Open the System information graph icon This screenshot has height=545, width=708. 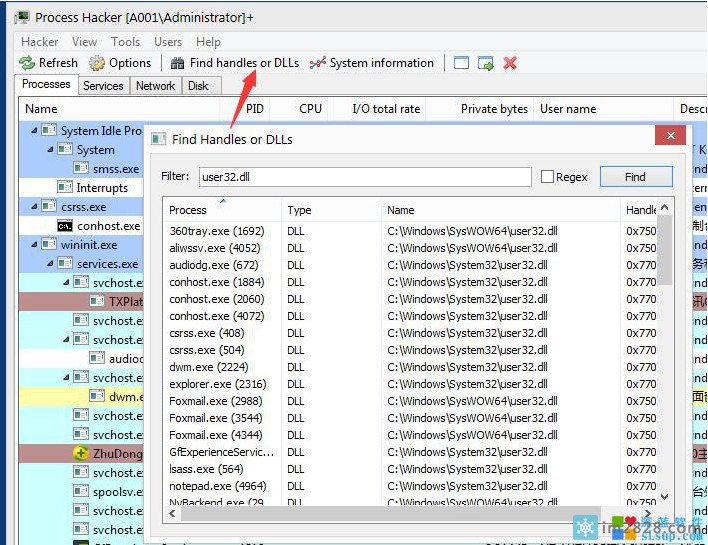point(318,63)
